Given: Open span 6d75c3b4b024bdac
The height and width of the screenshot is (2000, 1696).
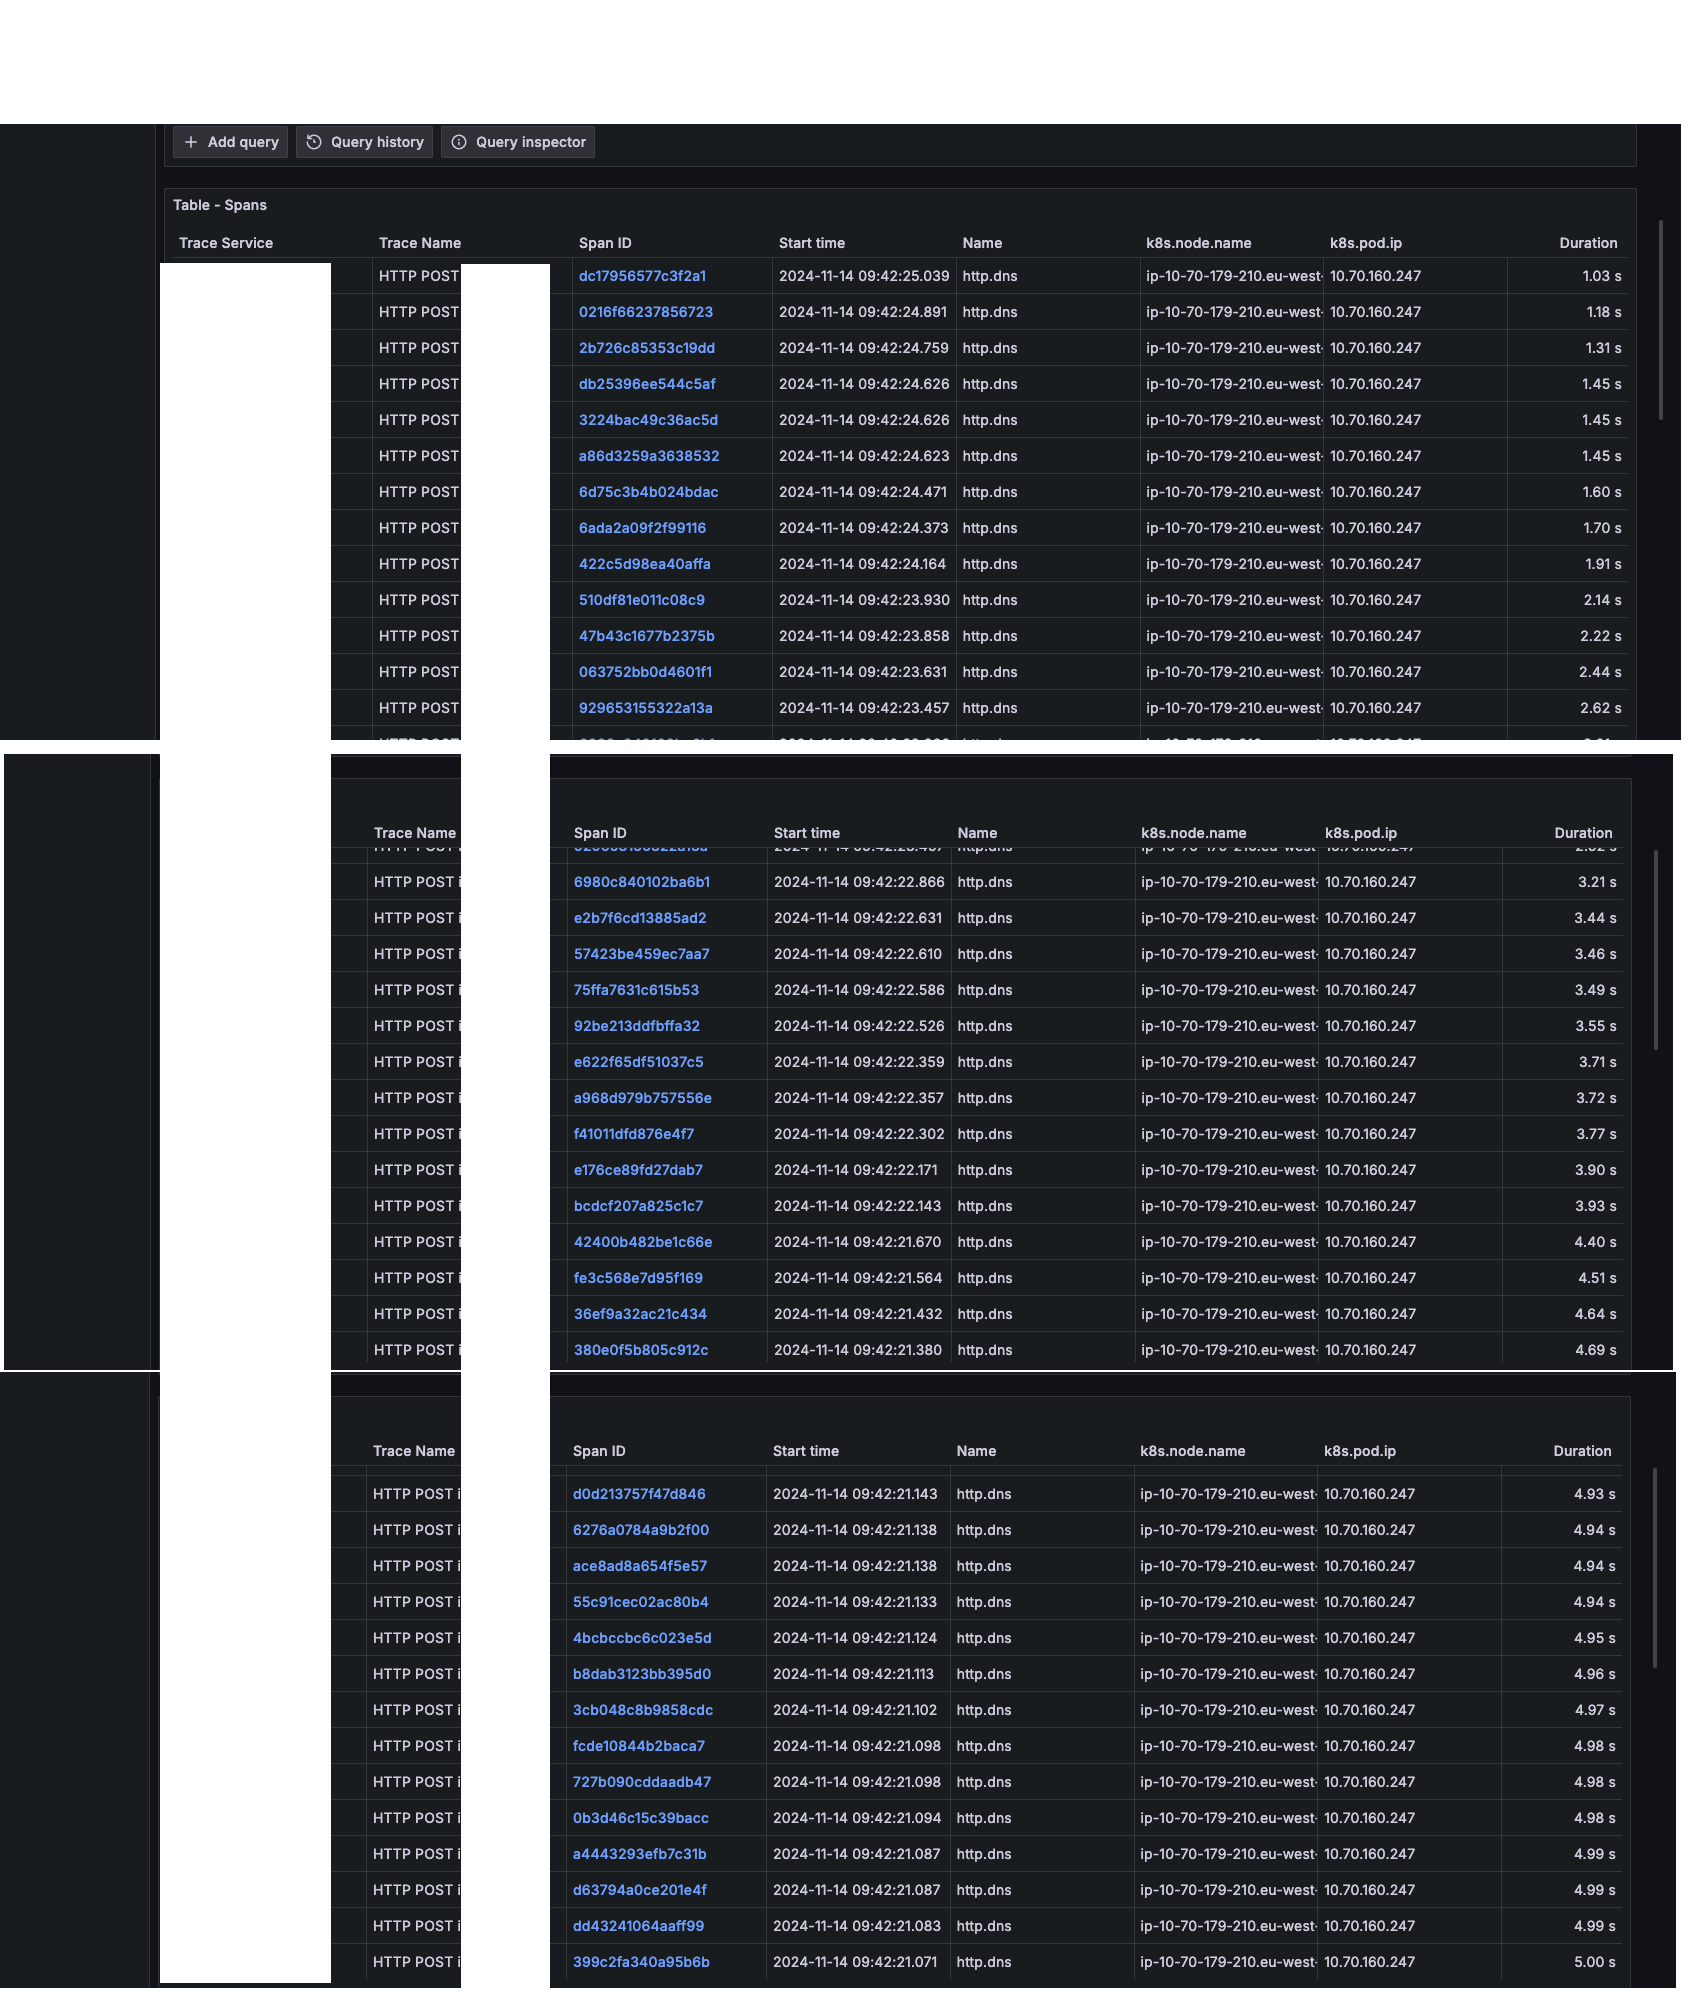Looking at the screenshot, I should [648, 492].
